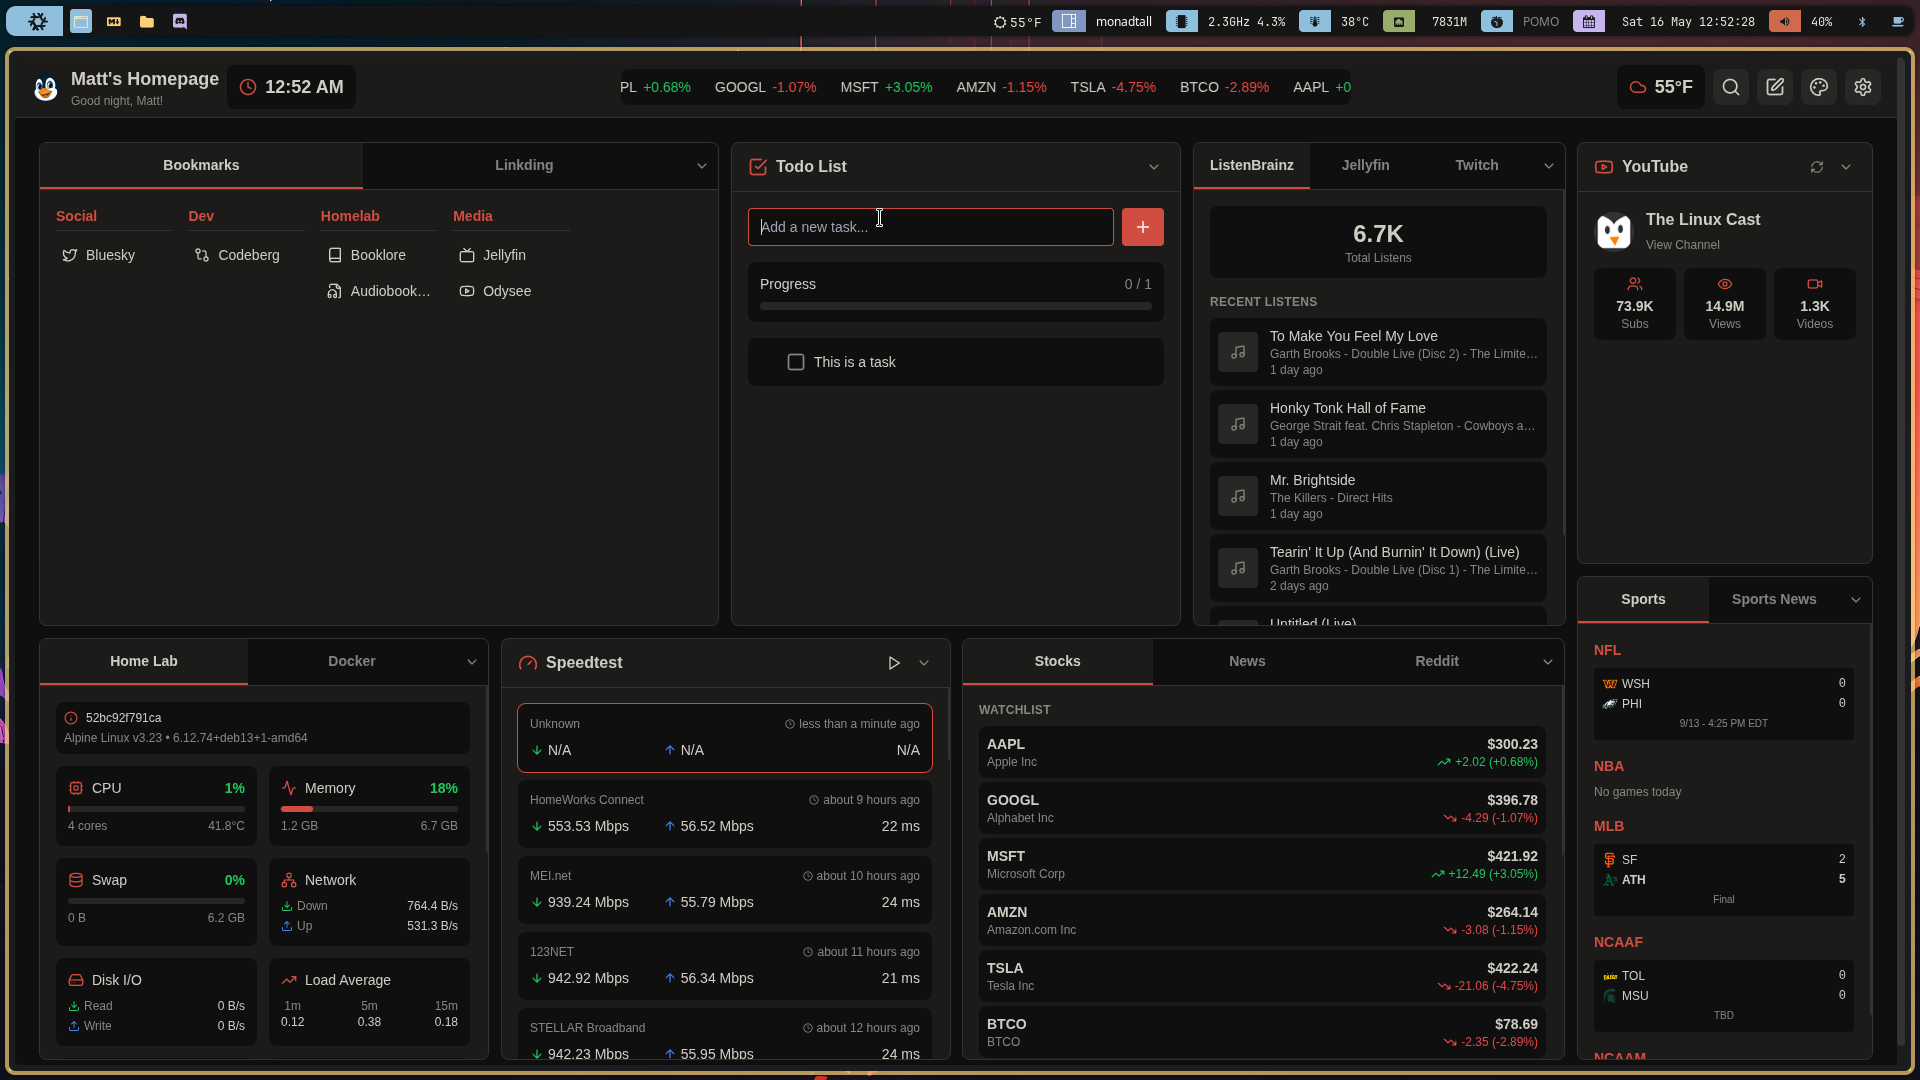Open the system launcher gear in top bar
The height and width of the screenshot is (1080, 1920).
36,21
